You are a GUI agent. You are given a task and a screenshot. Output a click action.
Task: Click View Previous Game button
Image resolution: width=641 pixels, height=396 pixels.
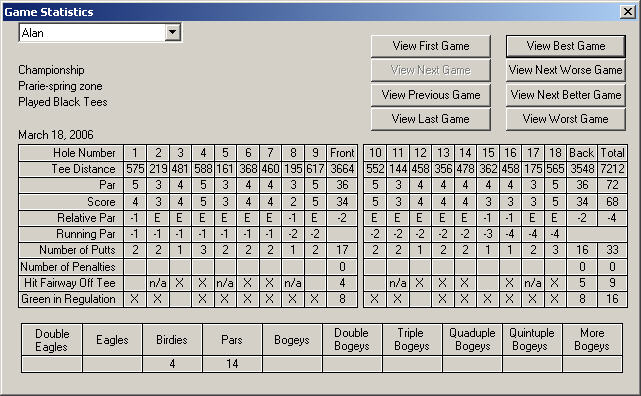pos(430,95)
